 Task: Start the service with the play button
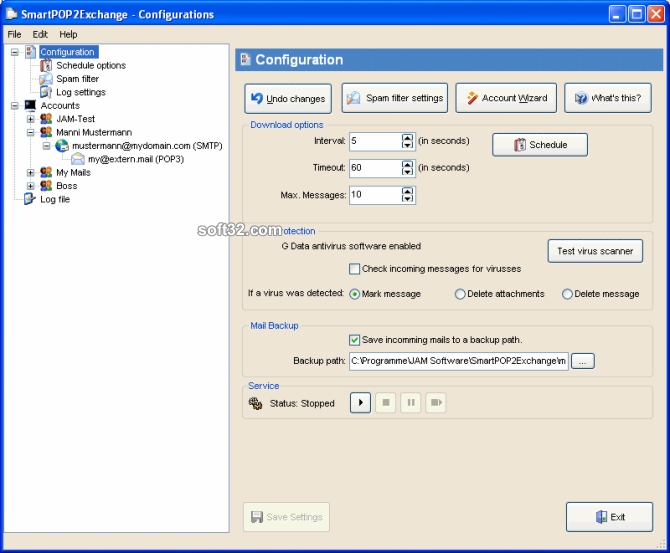tap(360, 403)
